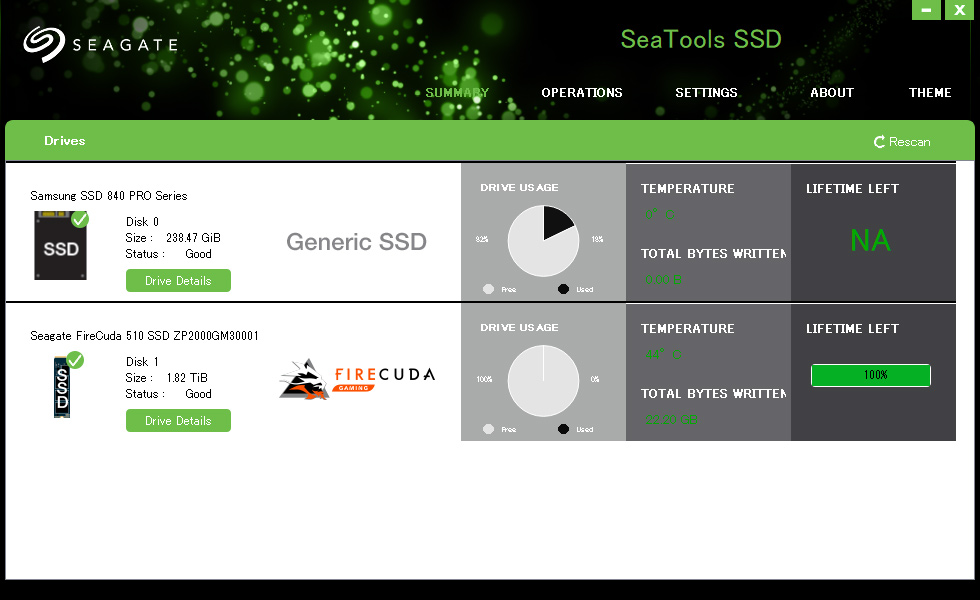Click Disk 1 Drive Usage heading
This screenshot has width=980, height=600.
click(519, 327)
